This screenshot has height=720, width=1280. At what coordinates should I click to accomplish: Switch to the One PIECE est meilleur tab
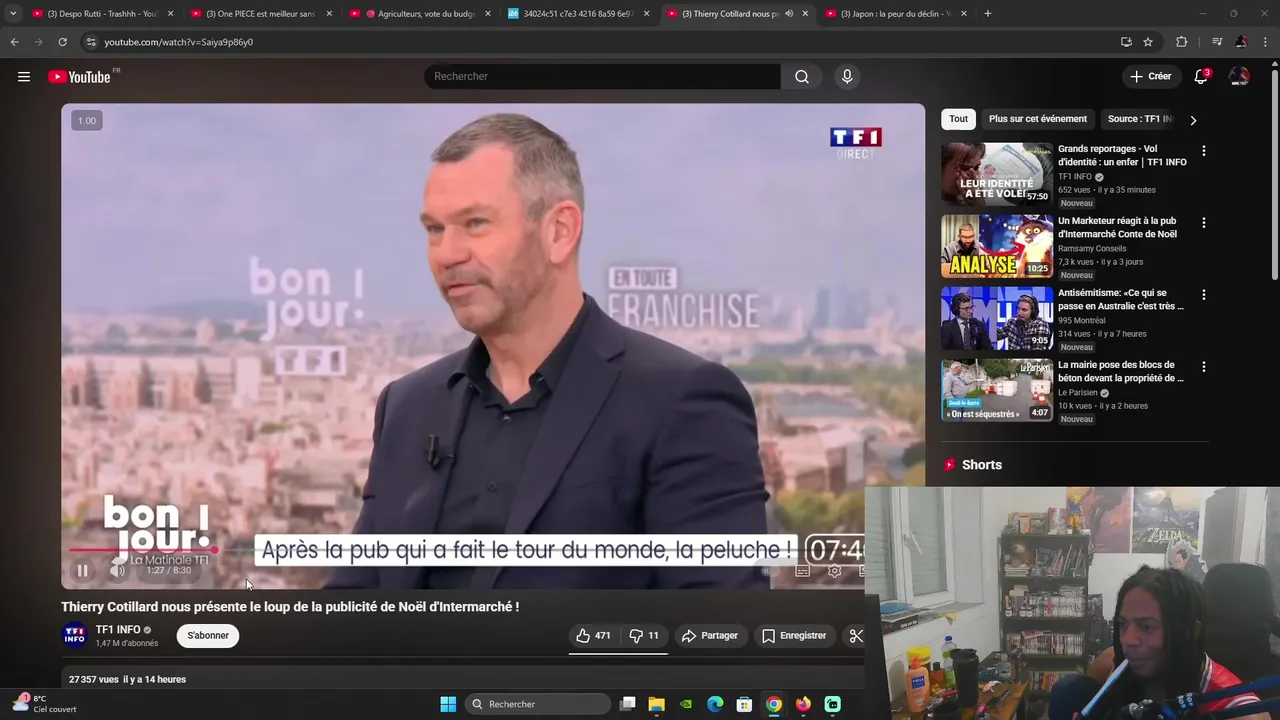[259, 14]
